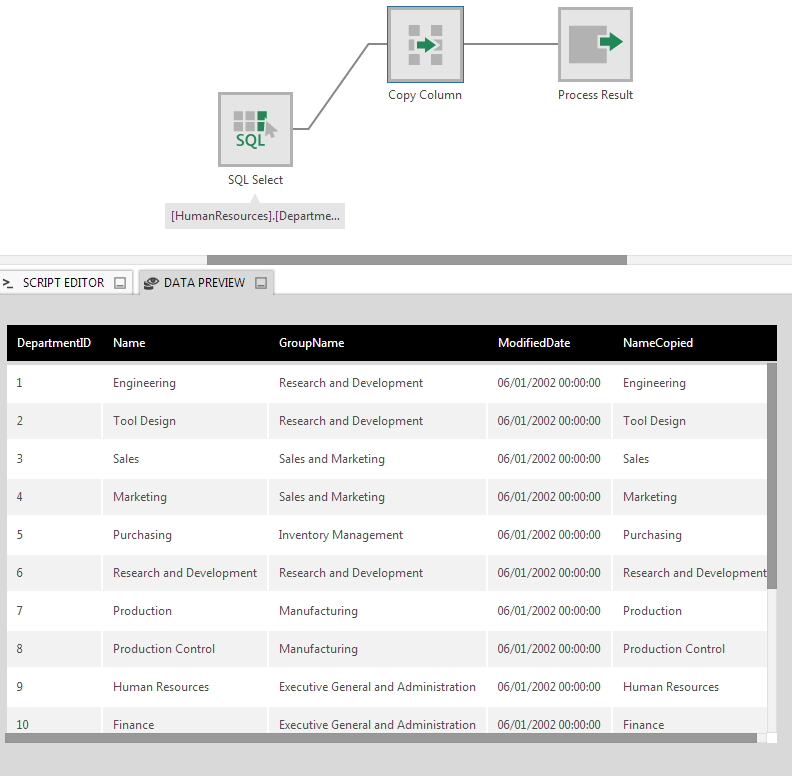This screenshot has height=776, width=792.
Task: Click DepartmentID cell with value 6
Action: [54, 573]
